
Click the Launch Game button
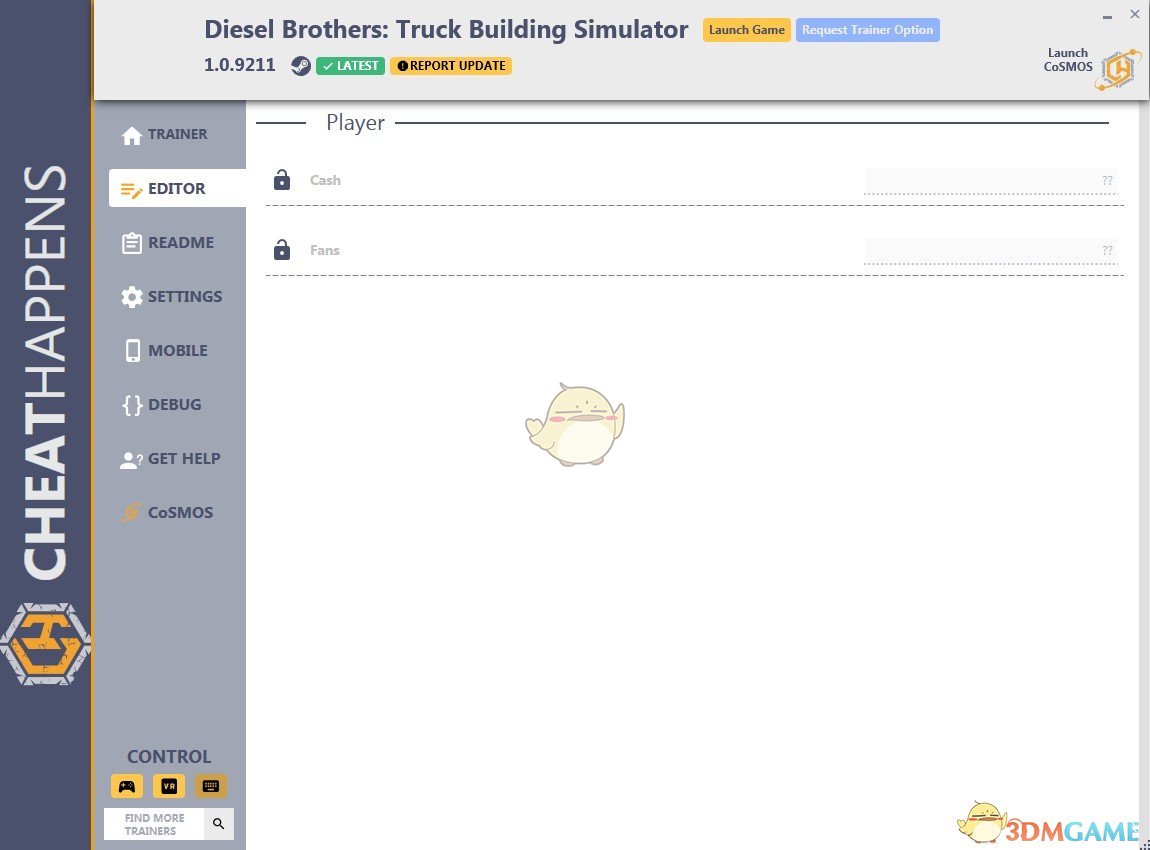(747, 30)
